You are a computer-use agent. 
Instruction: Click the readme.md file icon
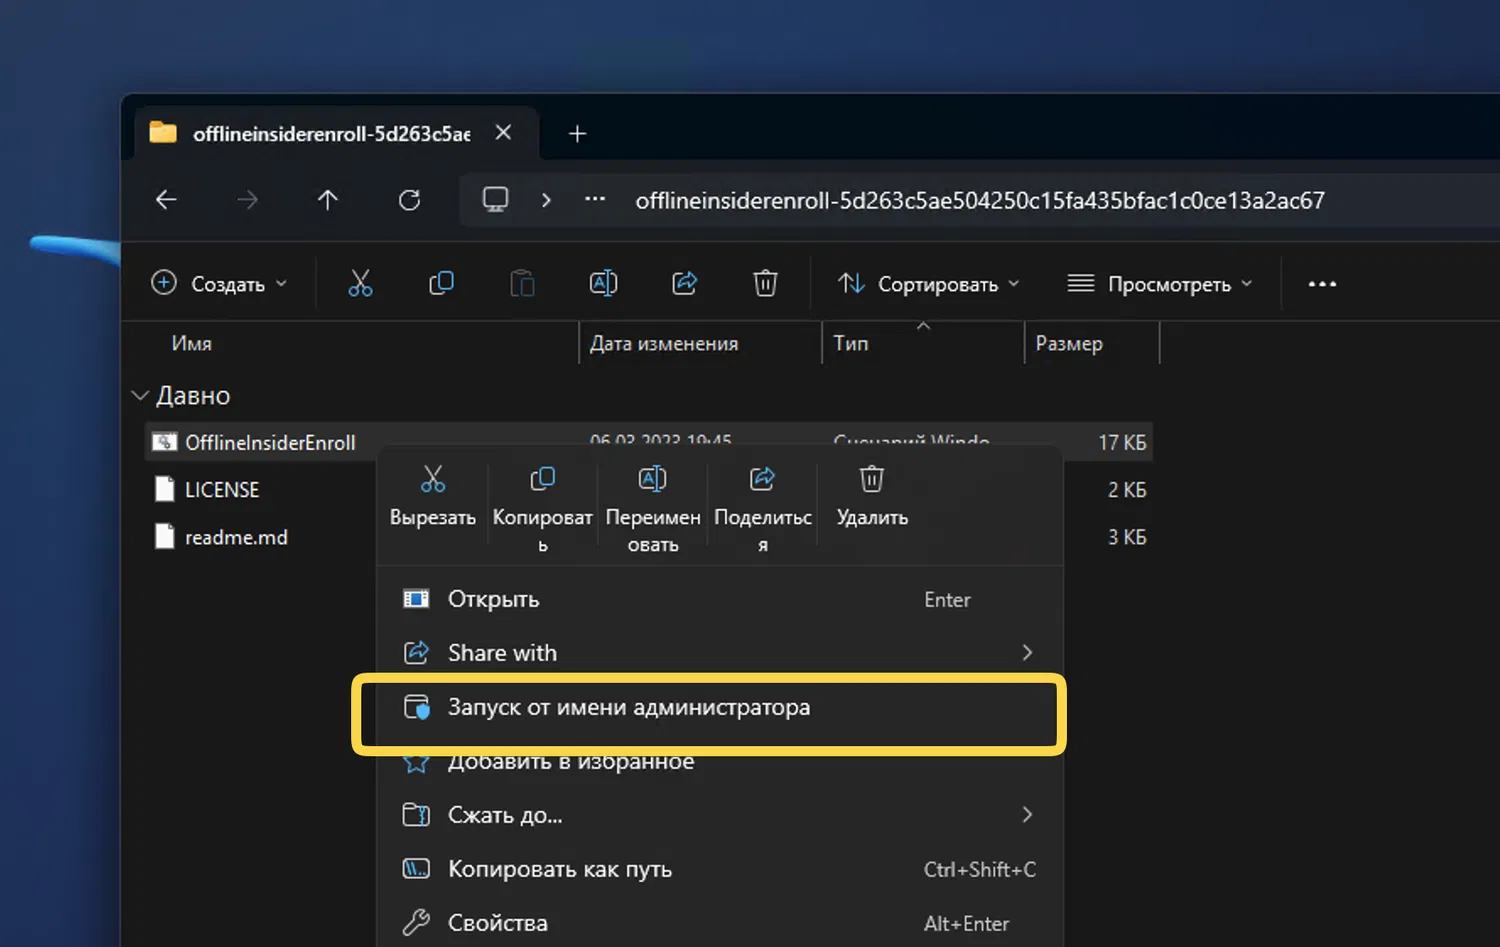pyautogui.click(x=165, y=536)
